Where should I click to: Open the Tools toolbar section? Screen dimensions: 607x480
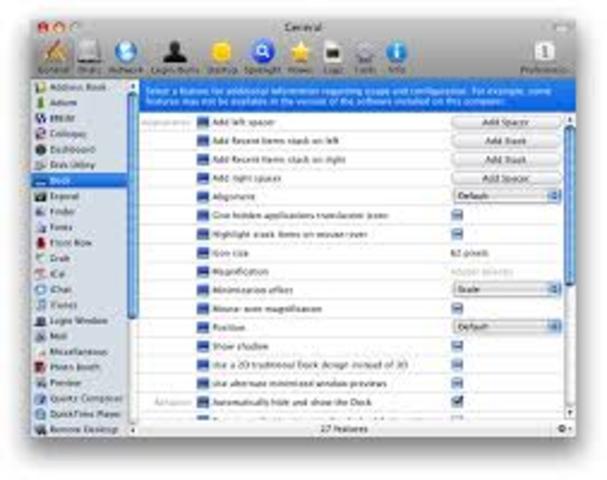tap(365, 57)
